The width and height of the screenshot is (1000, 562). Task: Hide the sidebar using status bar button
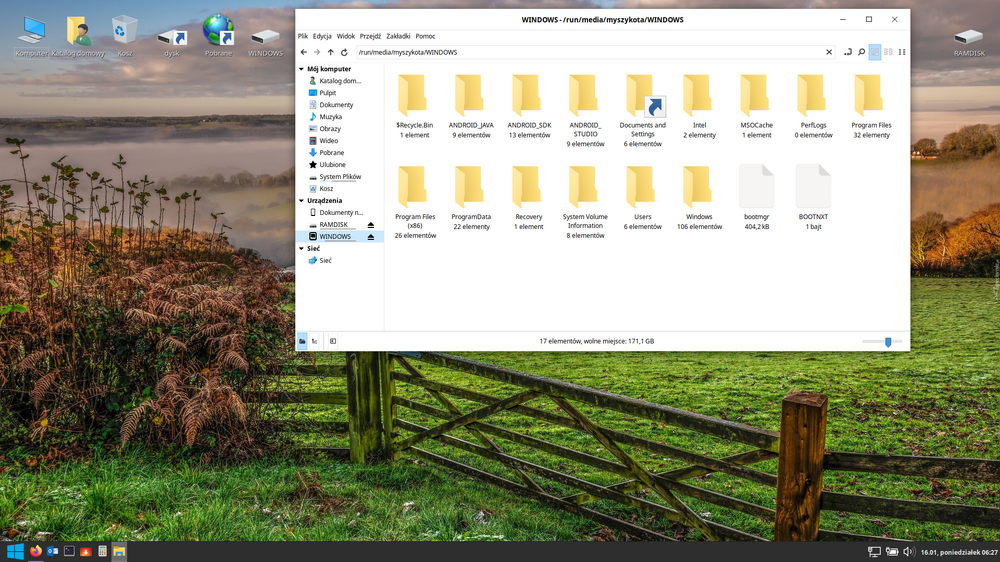pyautogui.click(x=333, y=341)
